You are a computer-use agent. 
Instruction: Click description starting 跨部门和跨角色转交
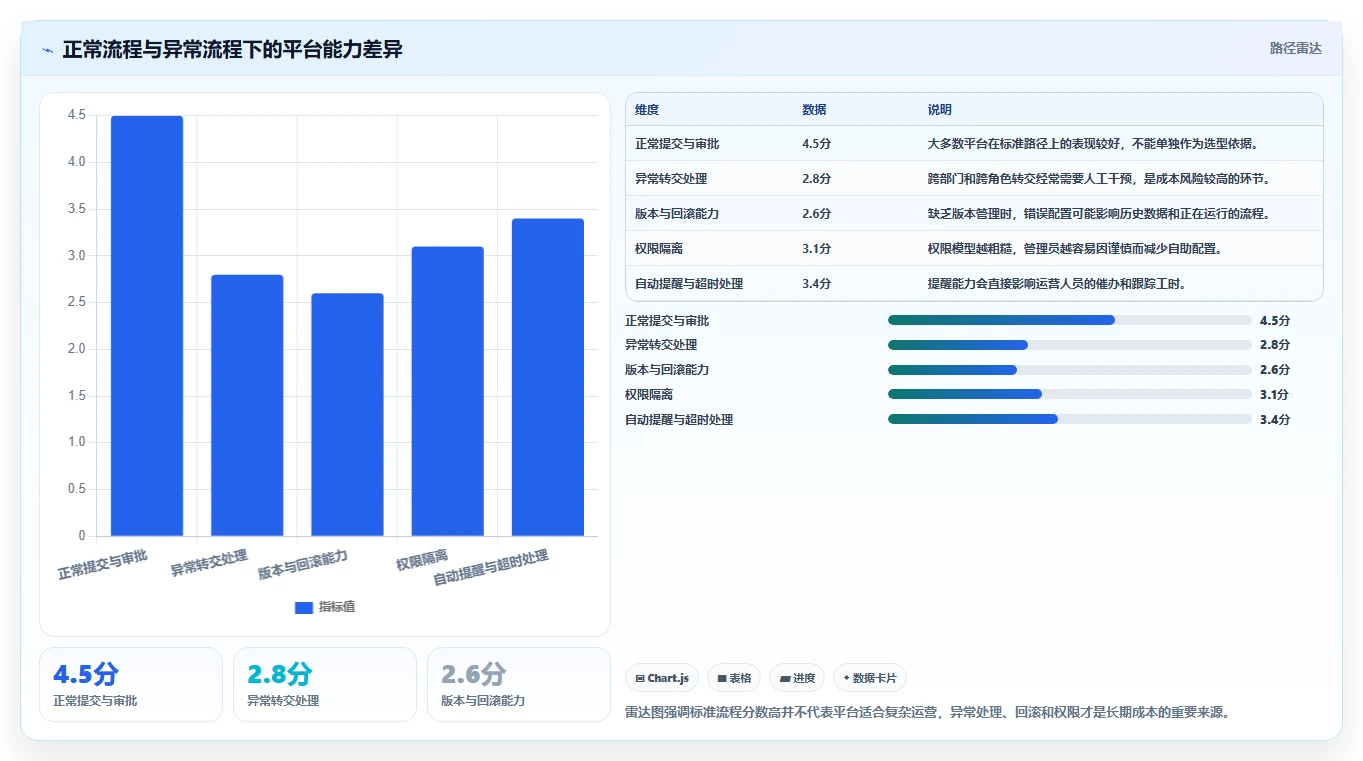[x=1098, y=179]
